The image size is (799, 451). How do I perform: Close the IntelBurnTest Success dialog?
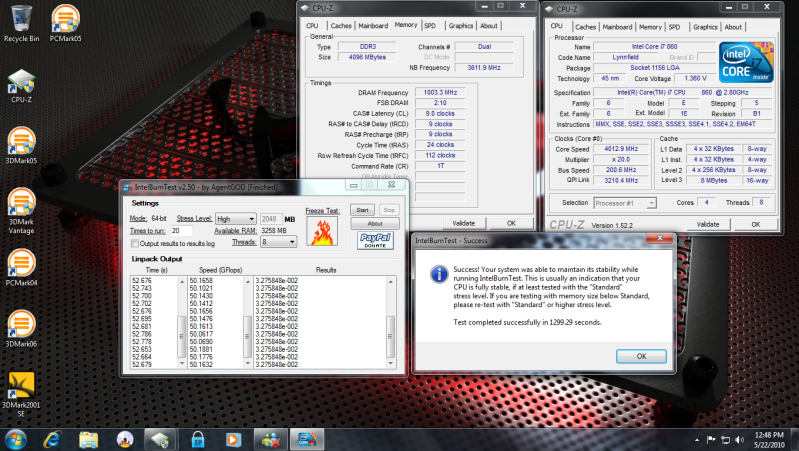(659, 238)
